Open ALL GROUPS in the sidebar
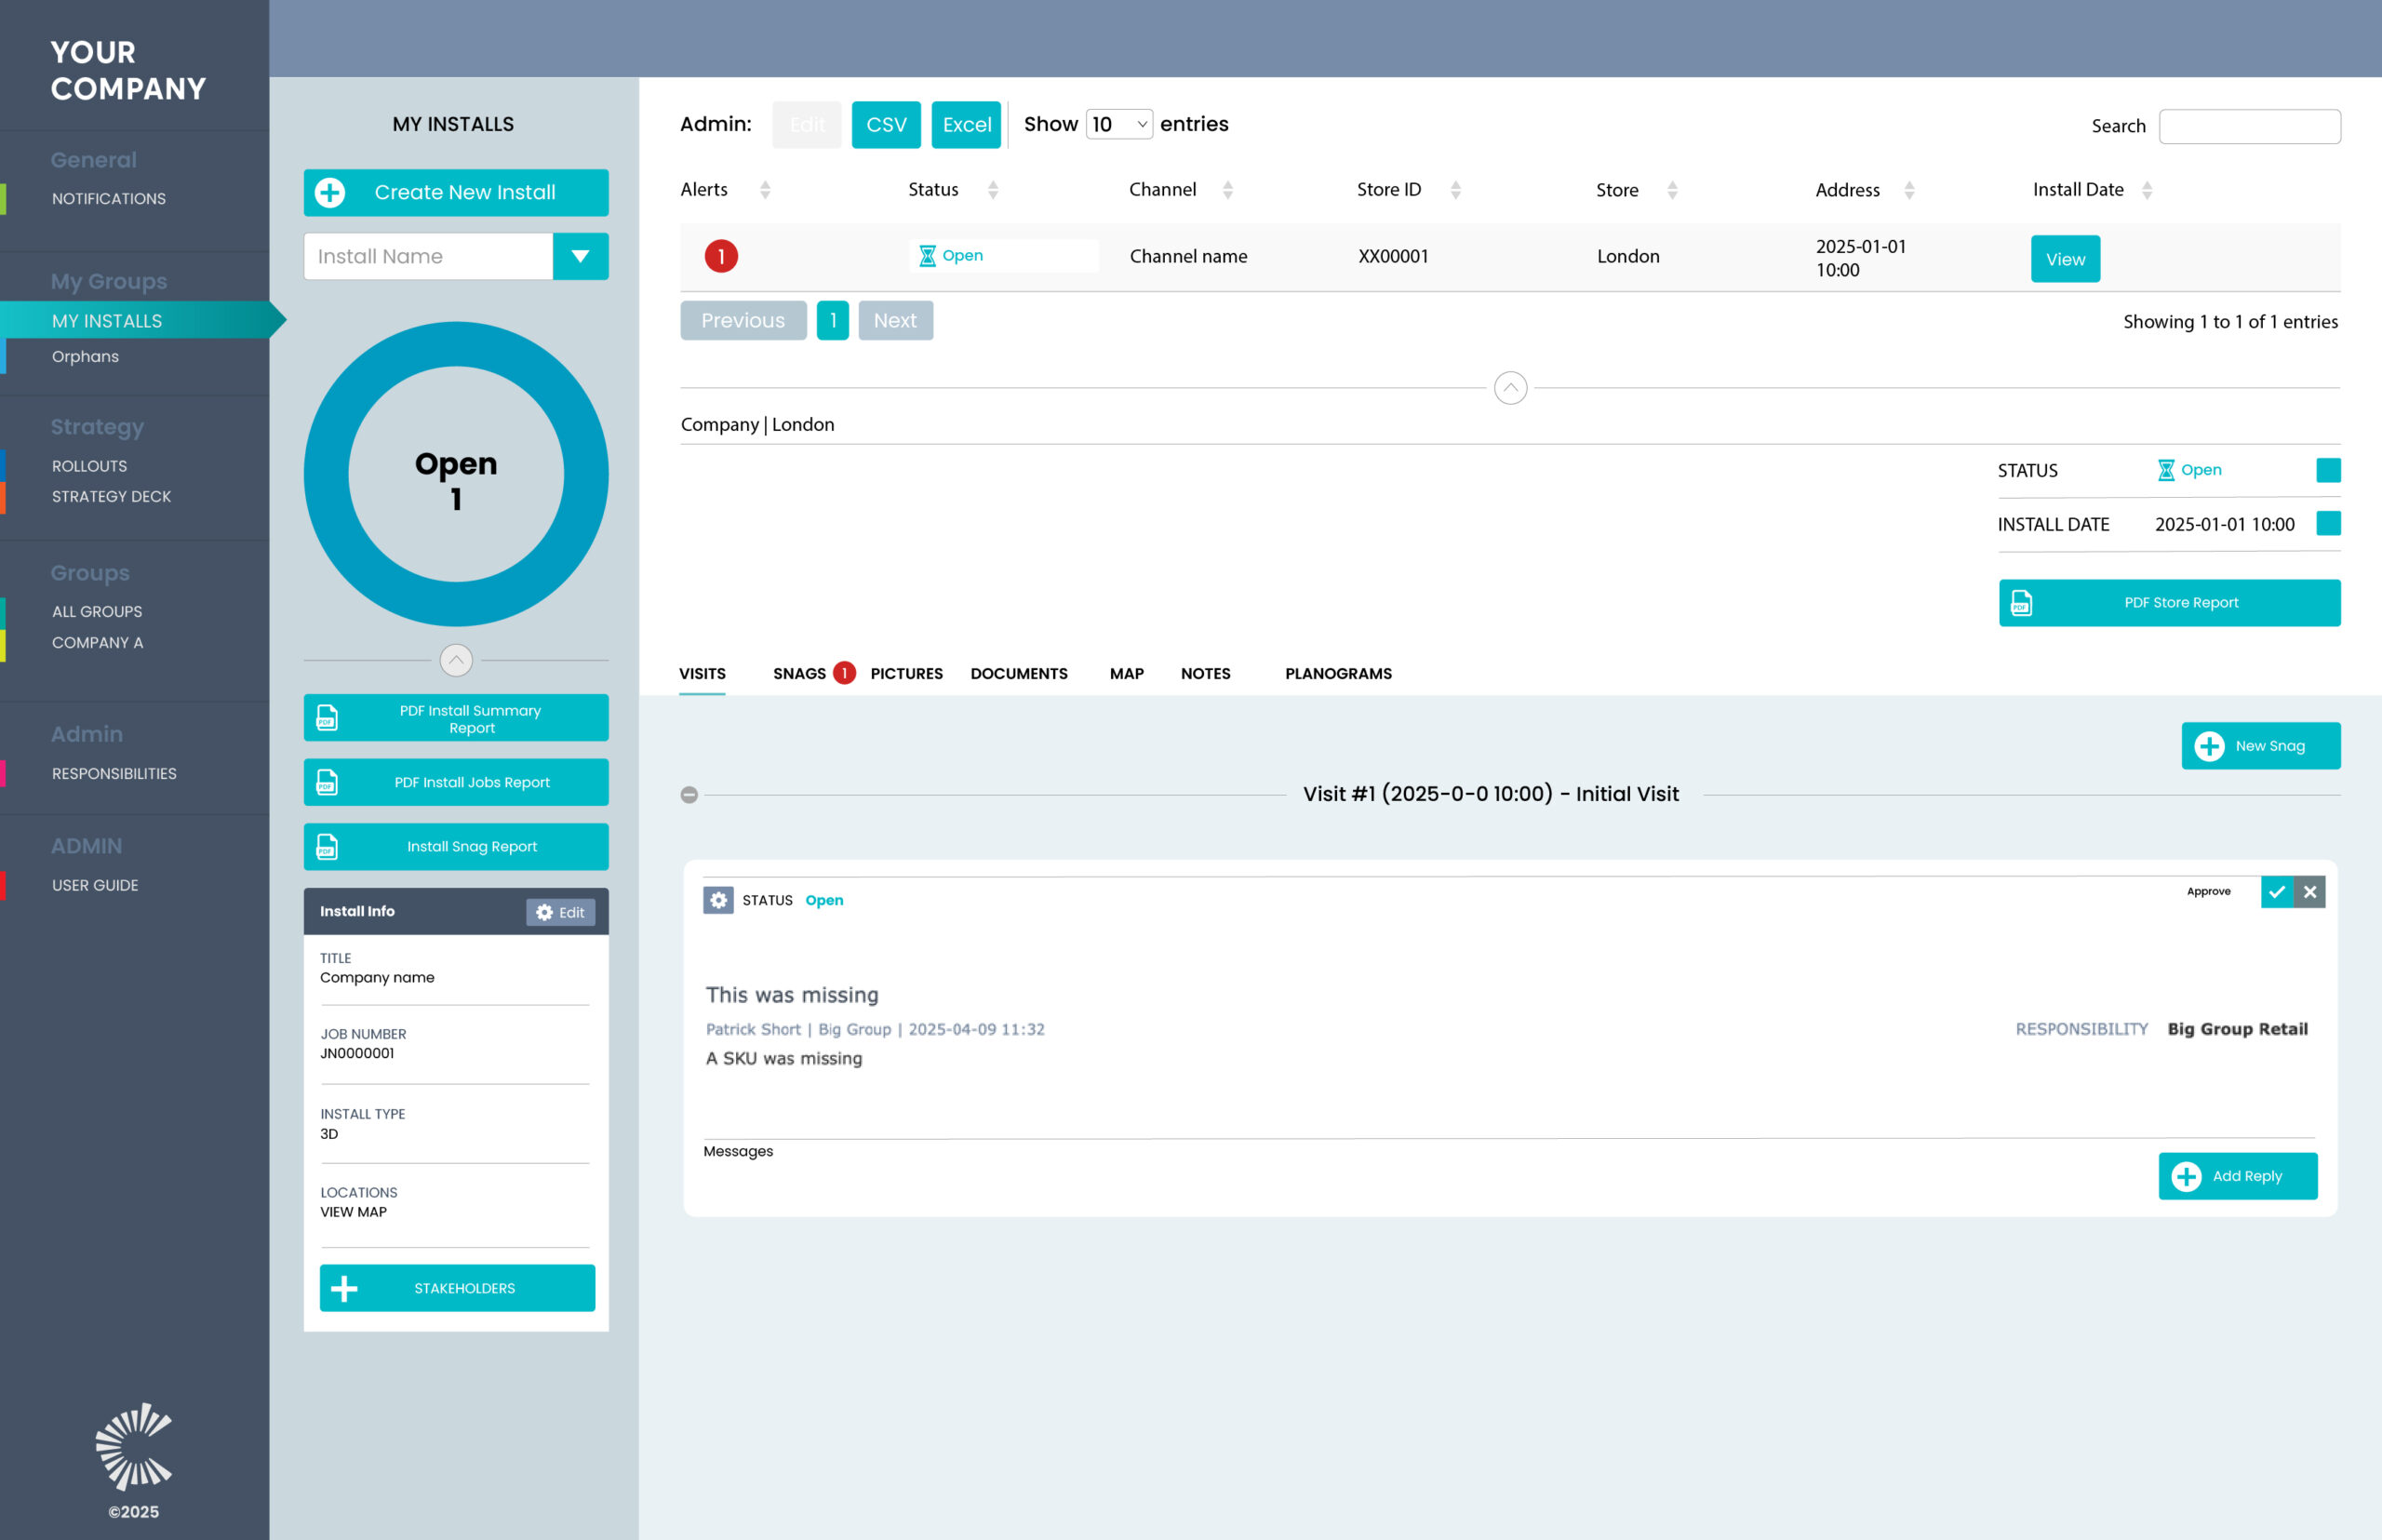Screen dimensions: 2382x1540 tap(97, 612)
